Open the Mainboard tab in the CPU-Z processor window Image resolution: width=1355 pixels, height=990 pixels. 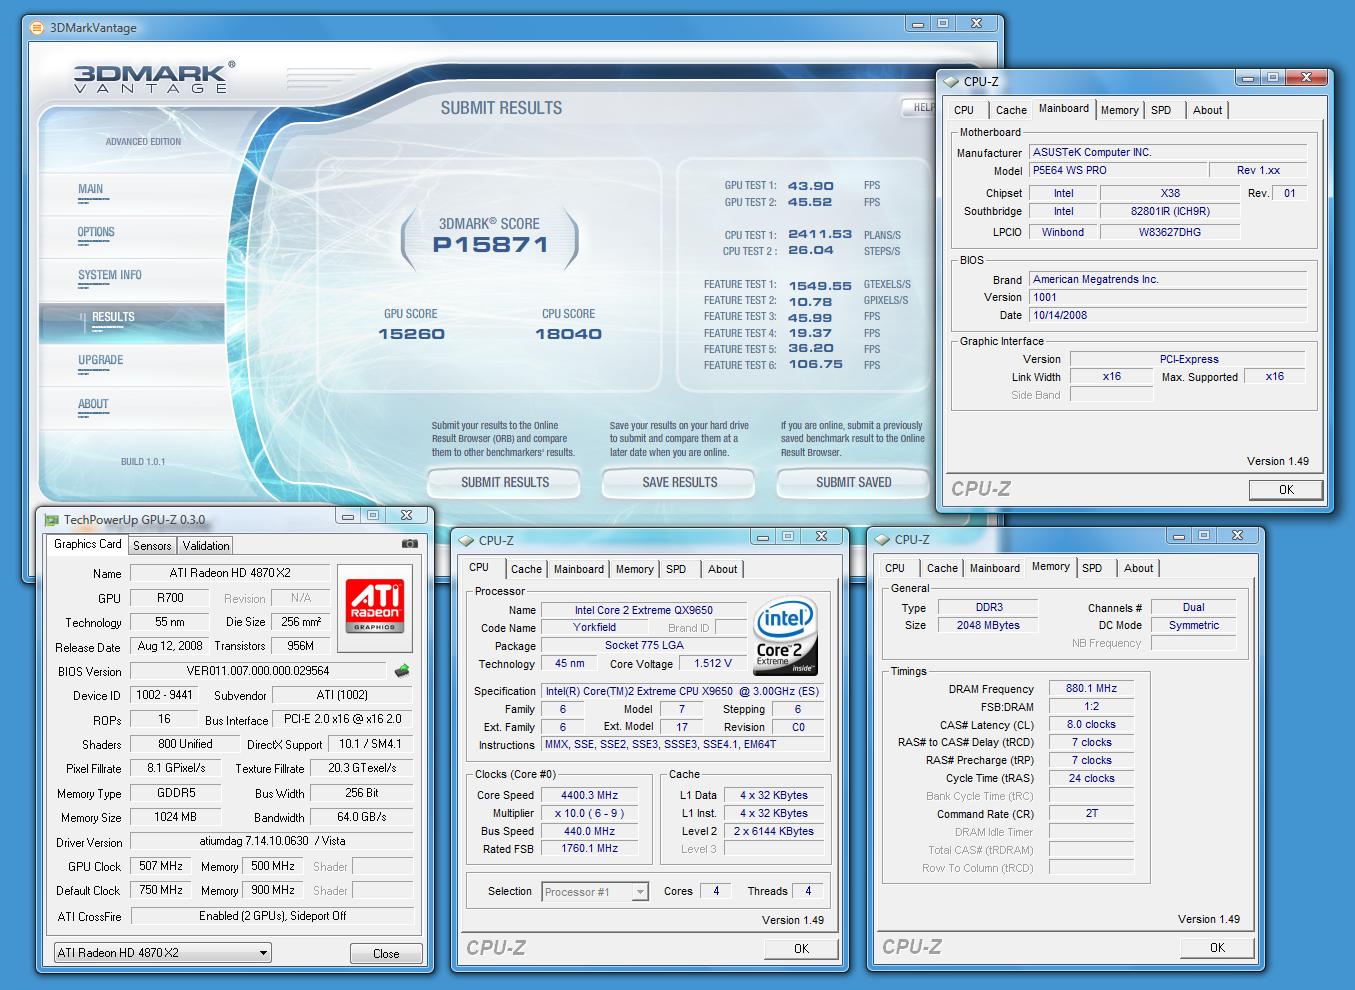point(579,569)
